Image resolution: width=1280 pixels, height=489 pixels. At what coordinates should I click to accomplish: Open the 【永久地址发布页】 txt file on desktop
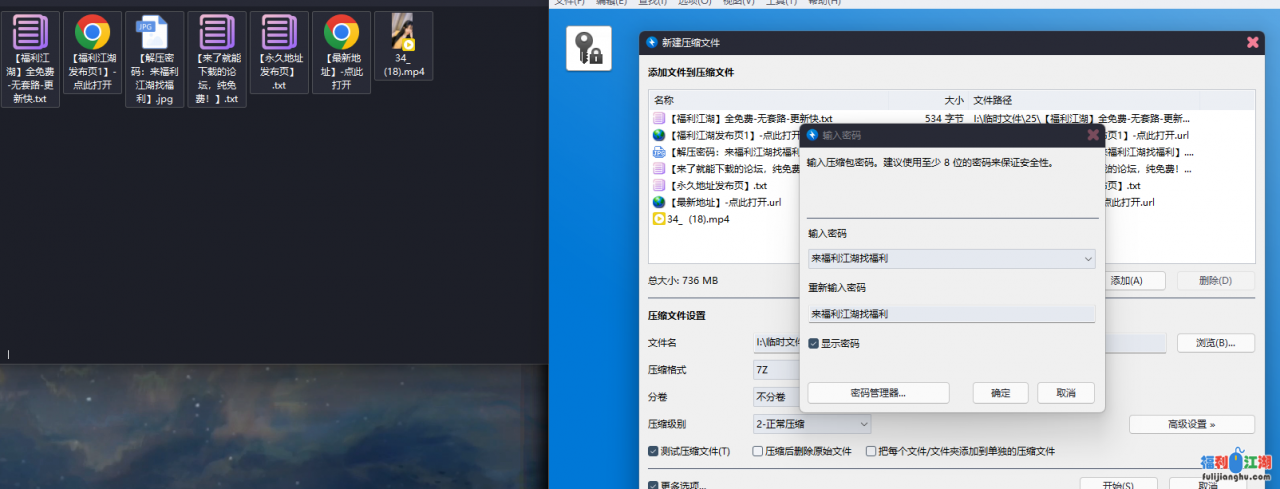pos(278,36)
